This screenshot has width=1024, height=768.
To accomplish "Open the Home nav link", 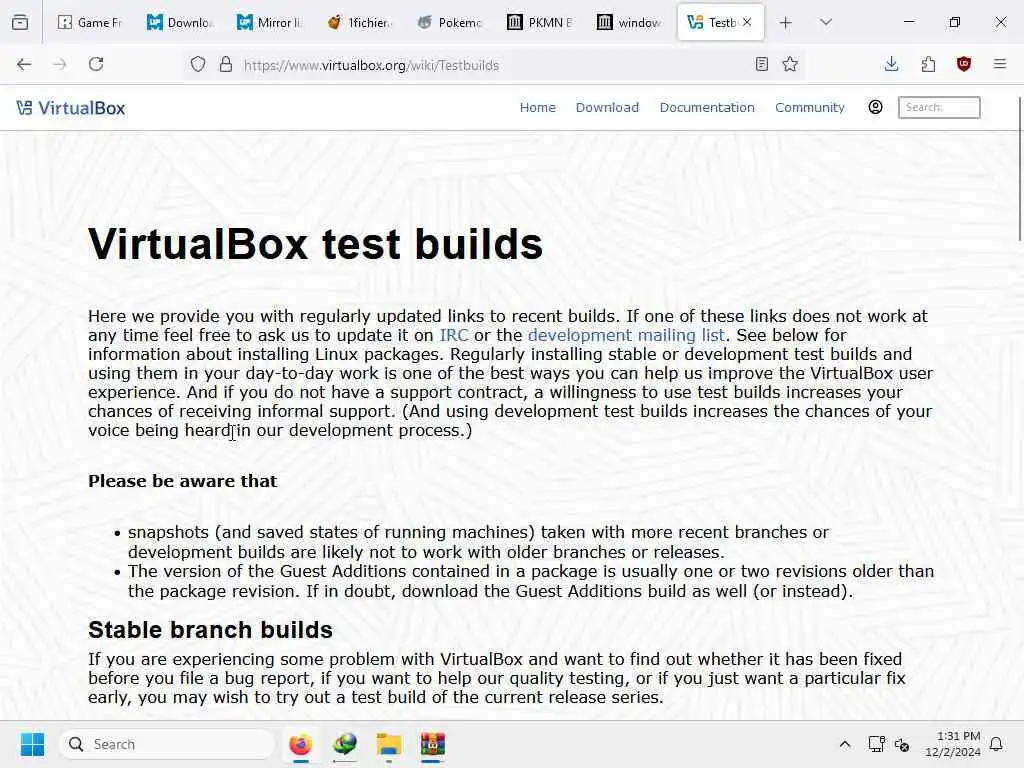I will tap(537, 107).
